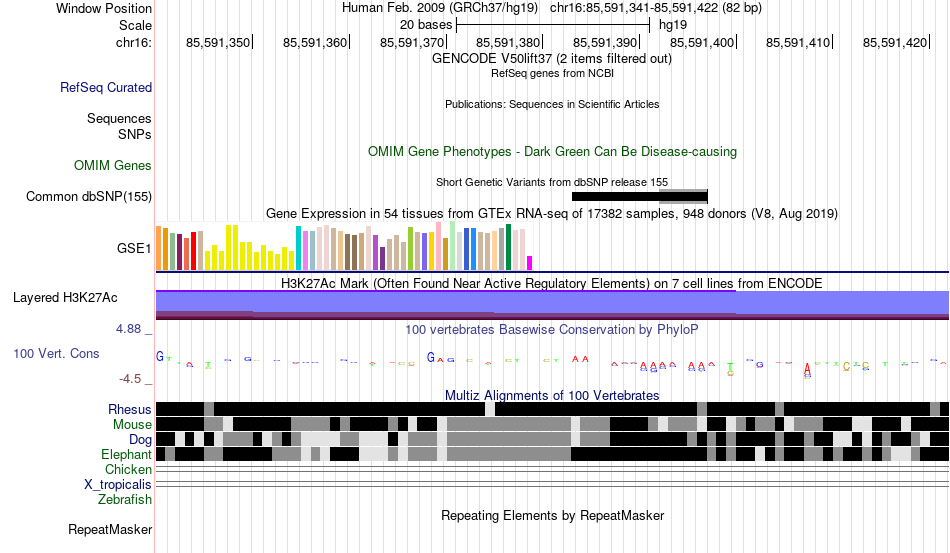The width and height of the screenshot is (950, 553).
Task: Click the Human Feb. 2009 assembly text
Action: click(440, 8)
